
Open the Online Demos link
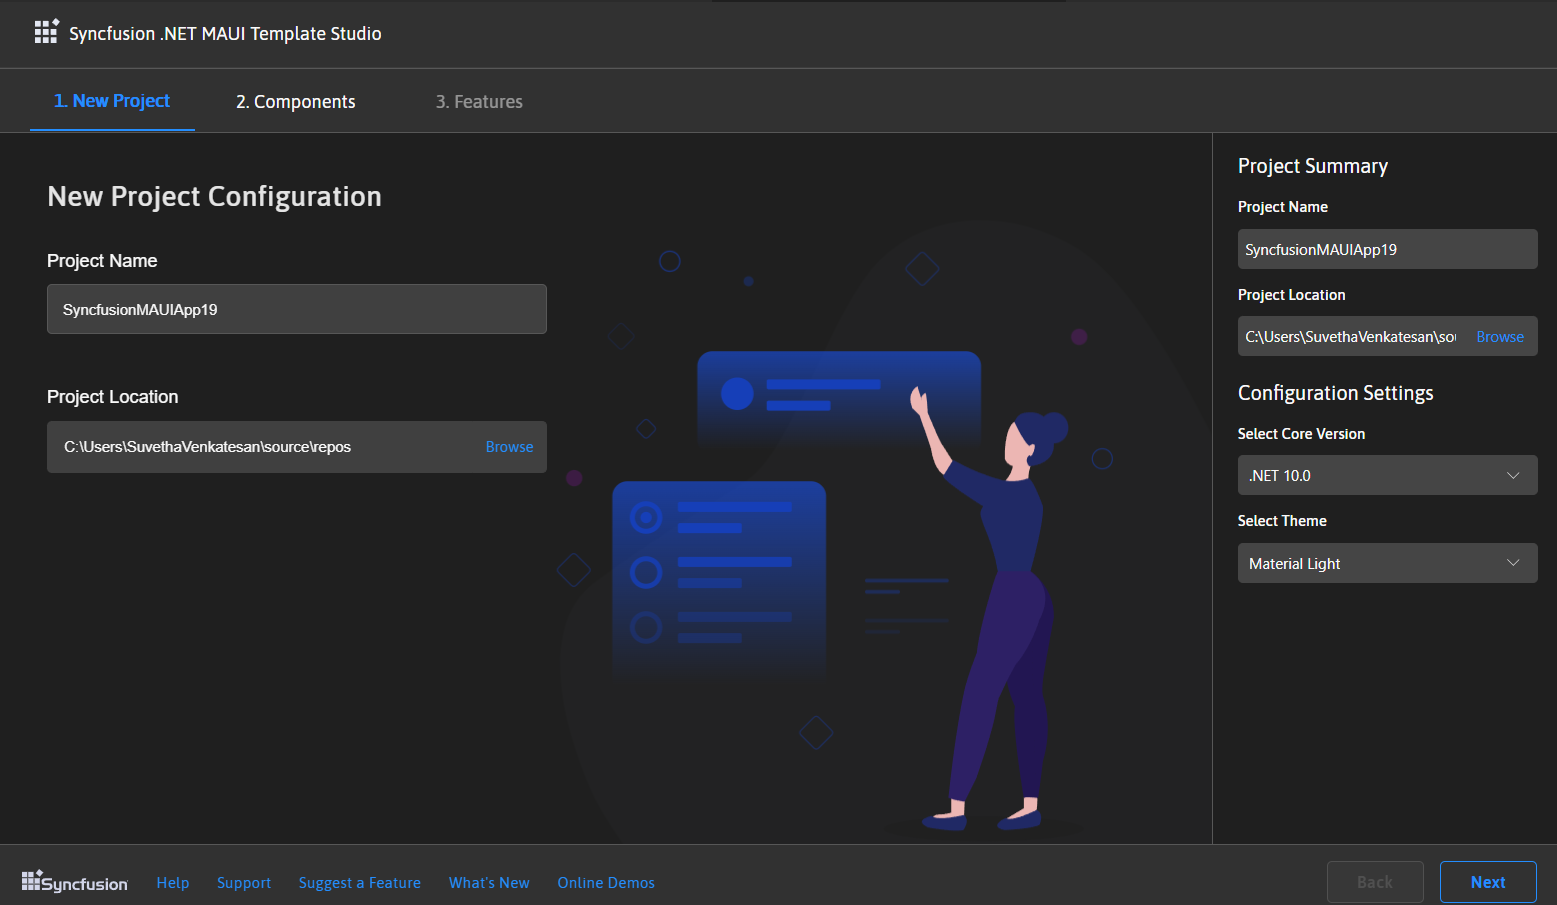tap(606, 883)
